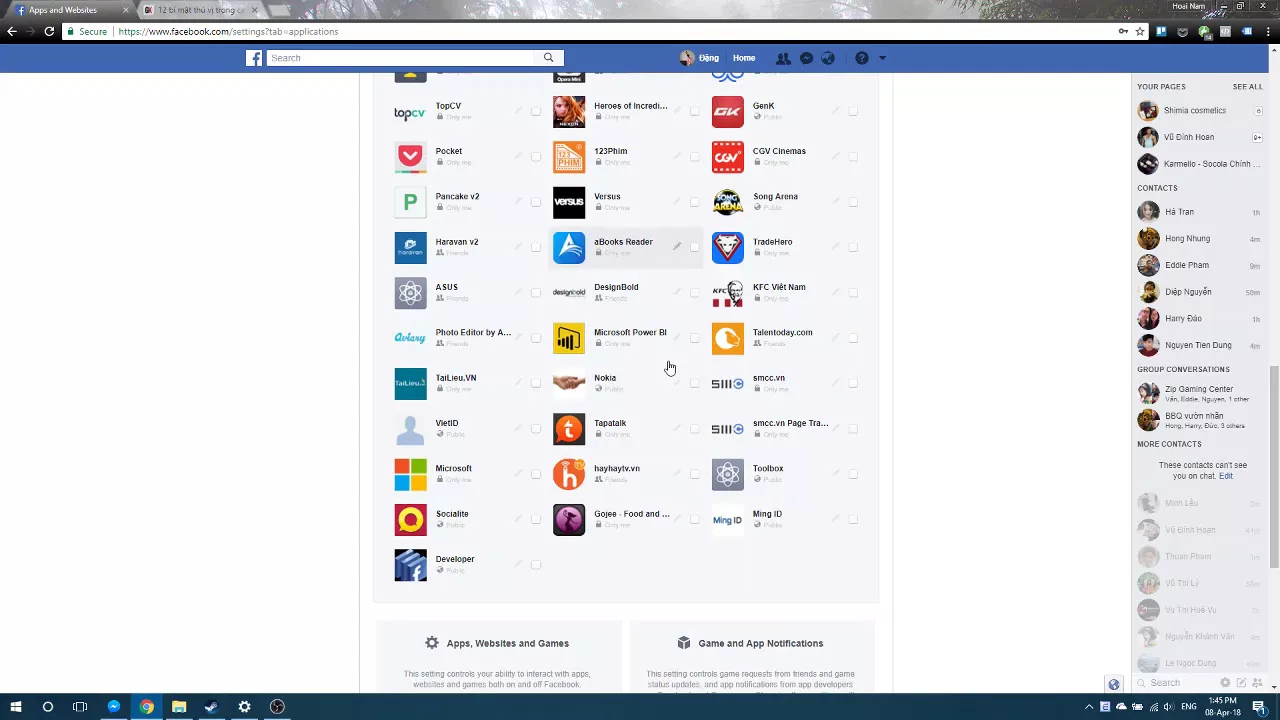
Task: Click the Edit link in More Contacts
Action: pos(1225,476)
